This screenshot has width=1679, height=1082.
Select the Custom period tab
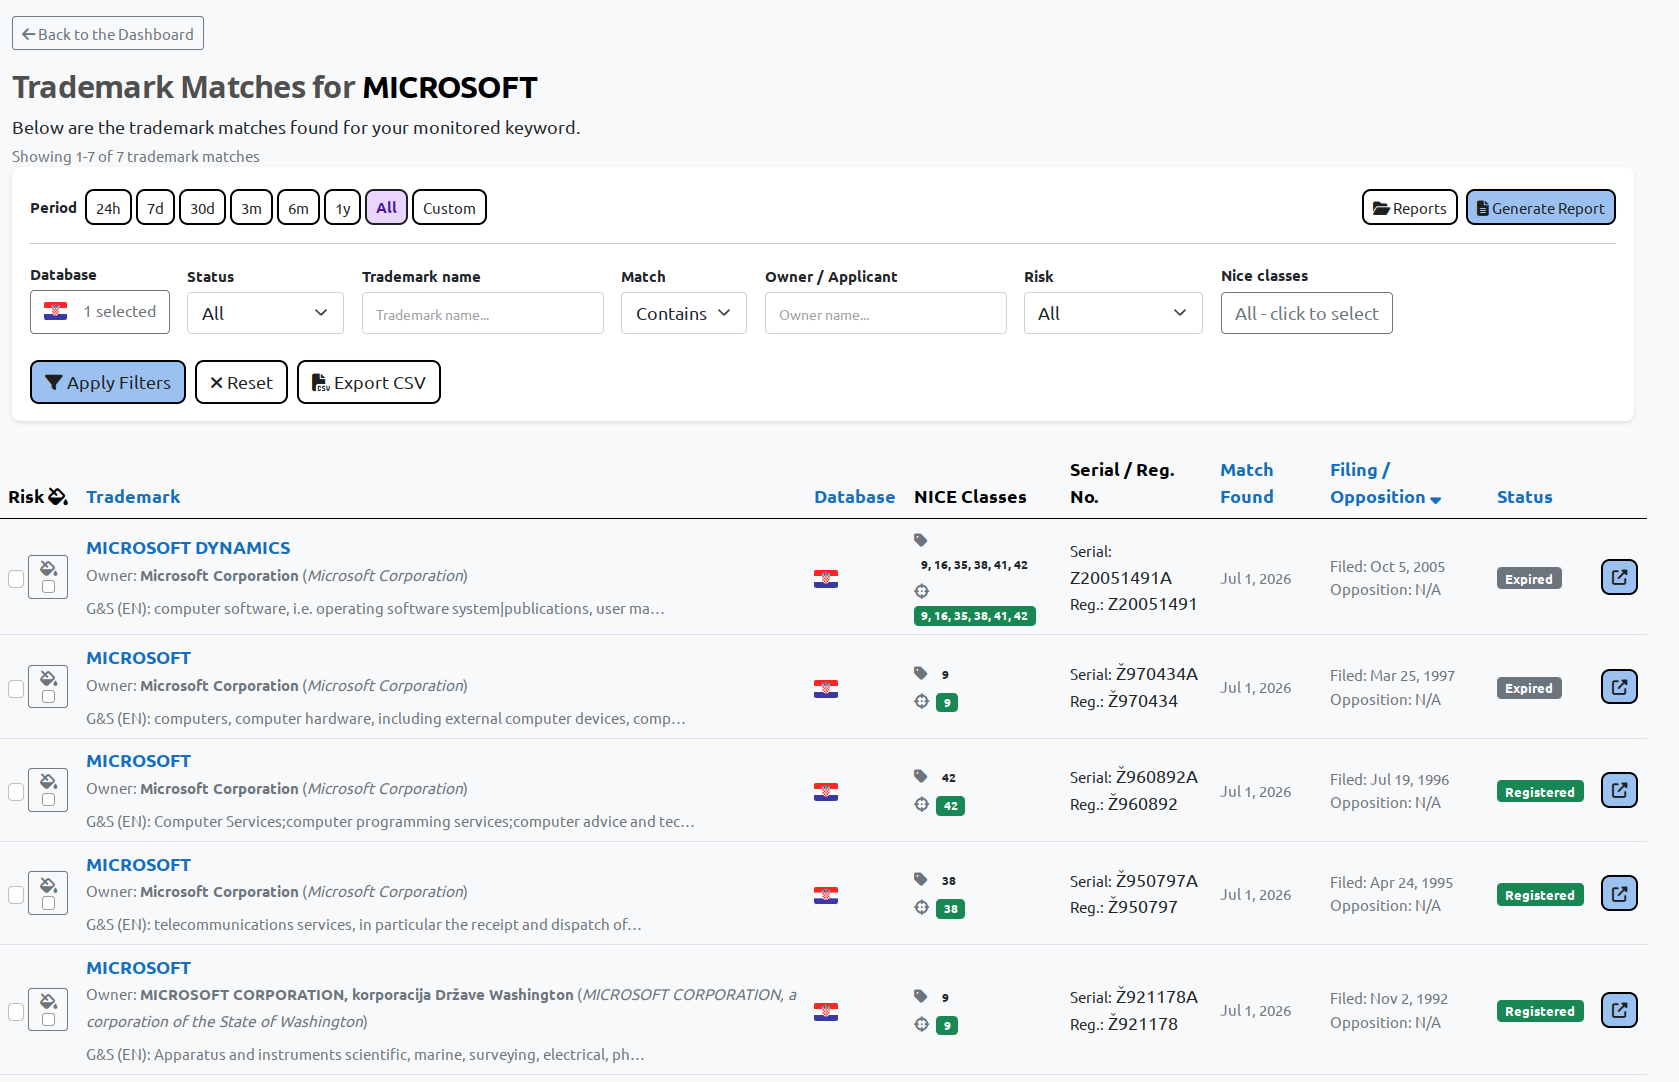click(449, 208)
